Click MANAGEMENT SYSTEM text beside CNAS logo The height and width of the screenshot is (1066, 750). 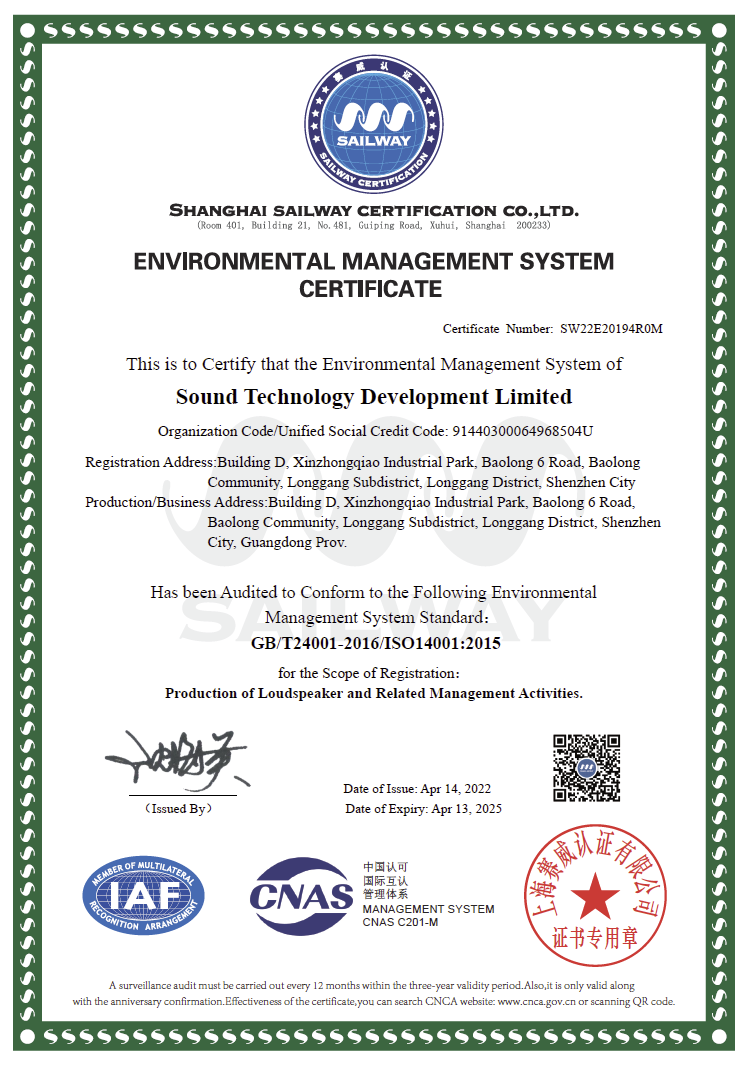tap(428, 909)
